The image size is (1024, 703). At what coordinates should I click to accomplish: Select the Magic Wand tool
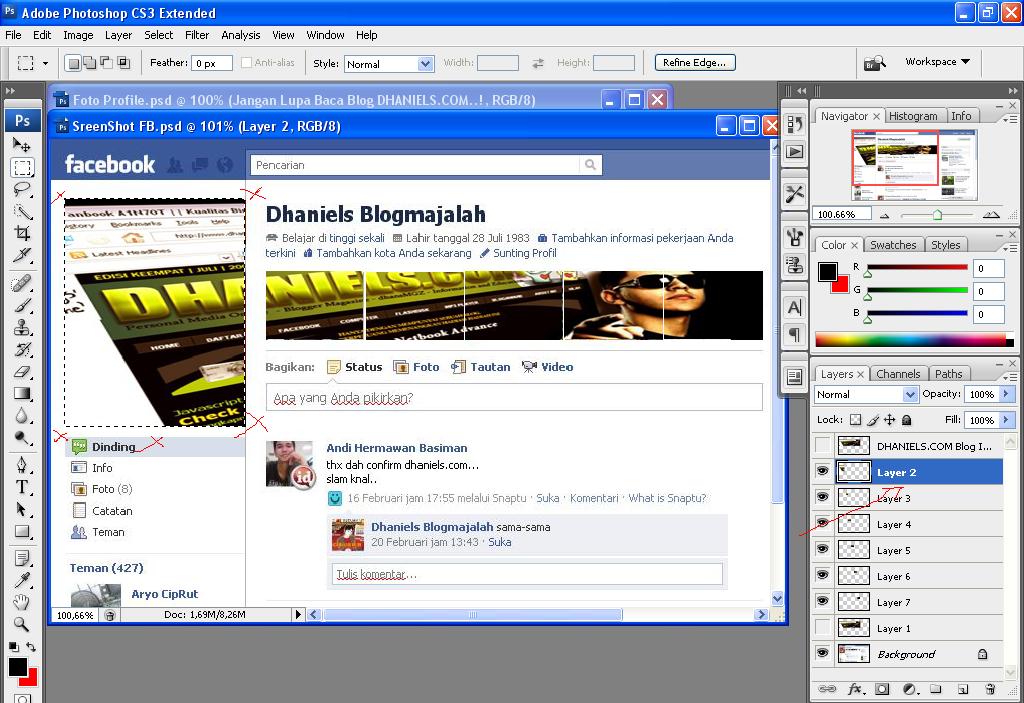[x=22, y=212]
